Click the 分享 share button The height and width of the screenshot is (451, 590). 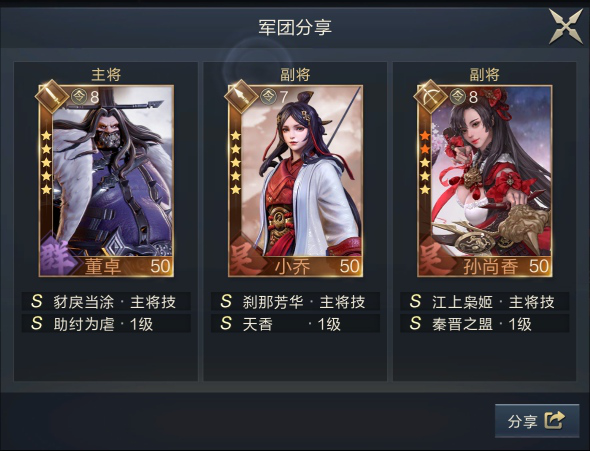[x=537, y=421]
